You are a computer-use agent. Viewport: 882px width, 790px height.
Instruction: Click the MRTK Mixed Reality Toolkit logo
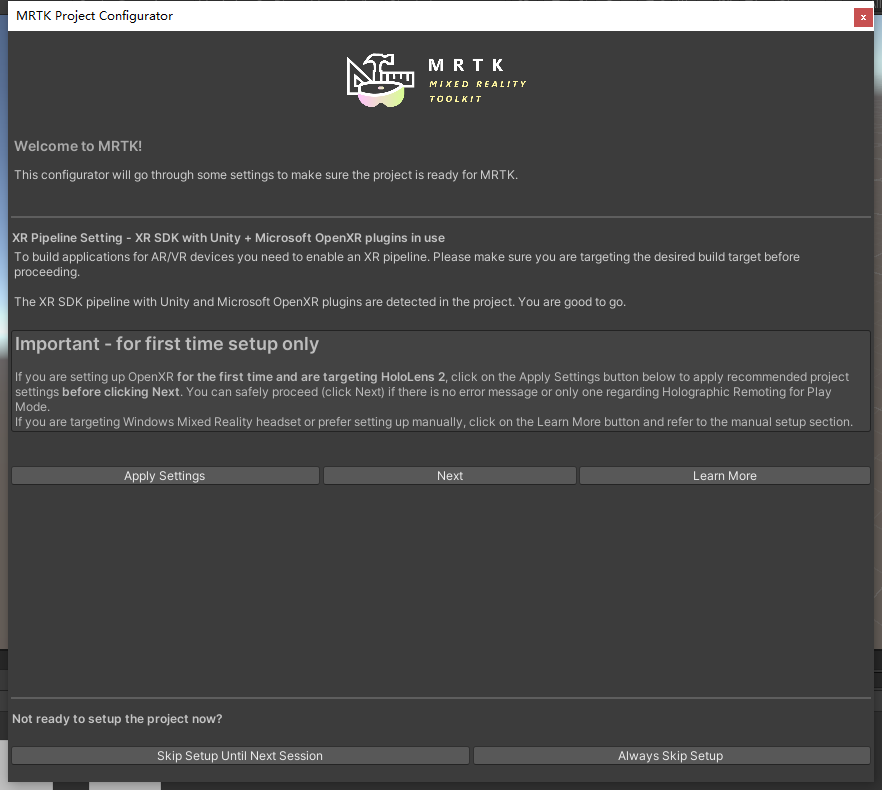pos(436,80)
